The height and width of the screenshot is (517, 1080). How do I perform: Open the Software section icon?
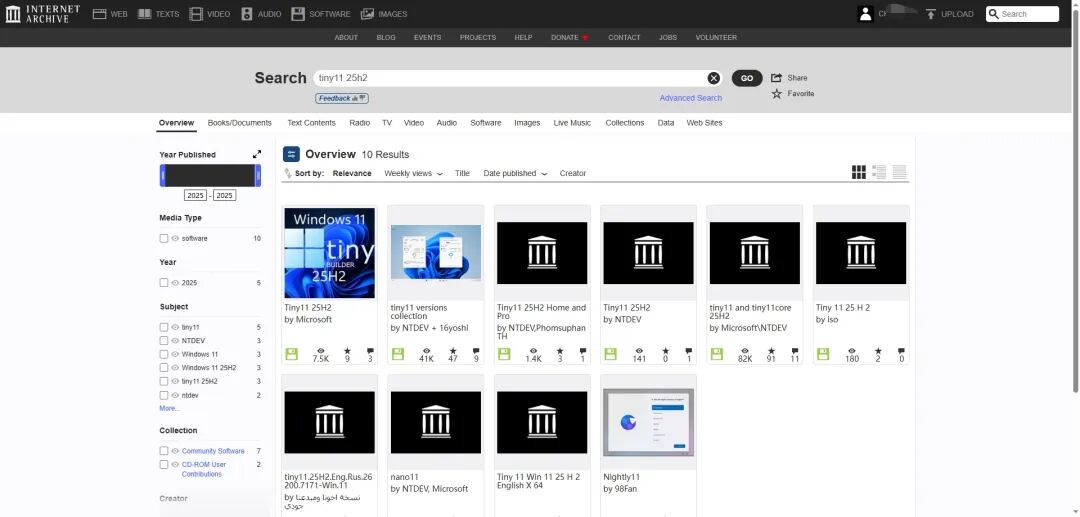(298, 14)
